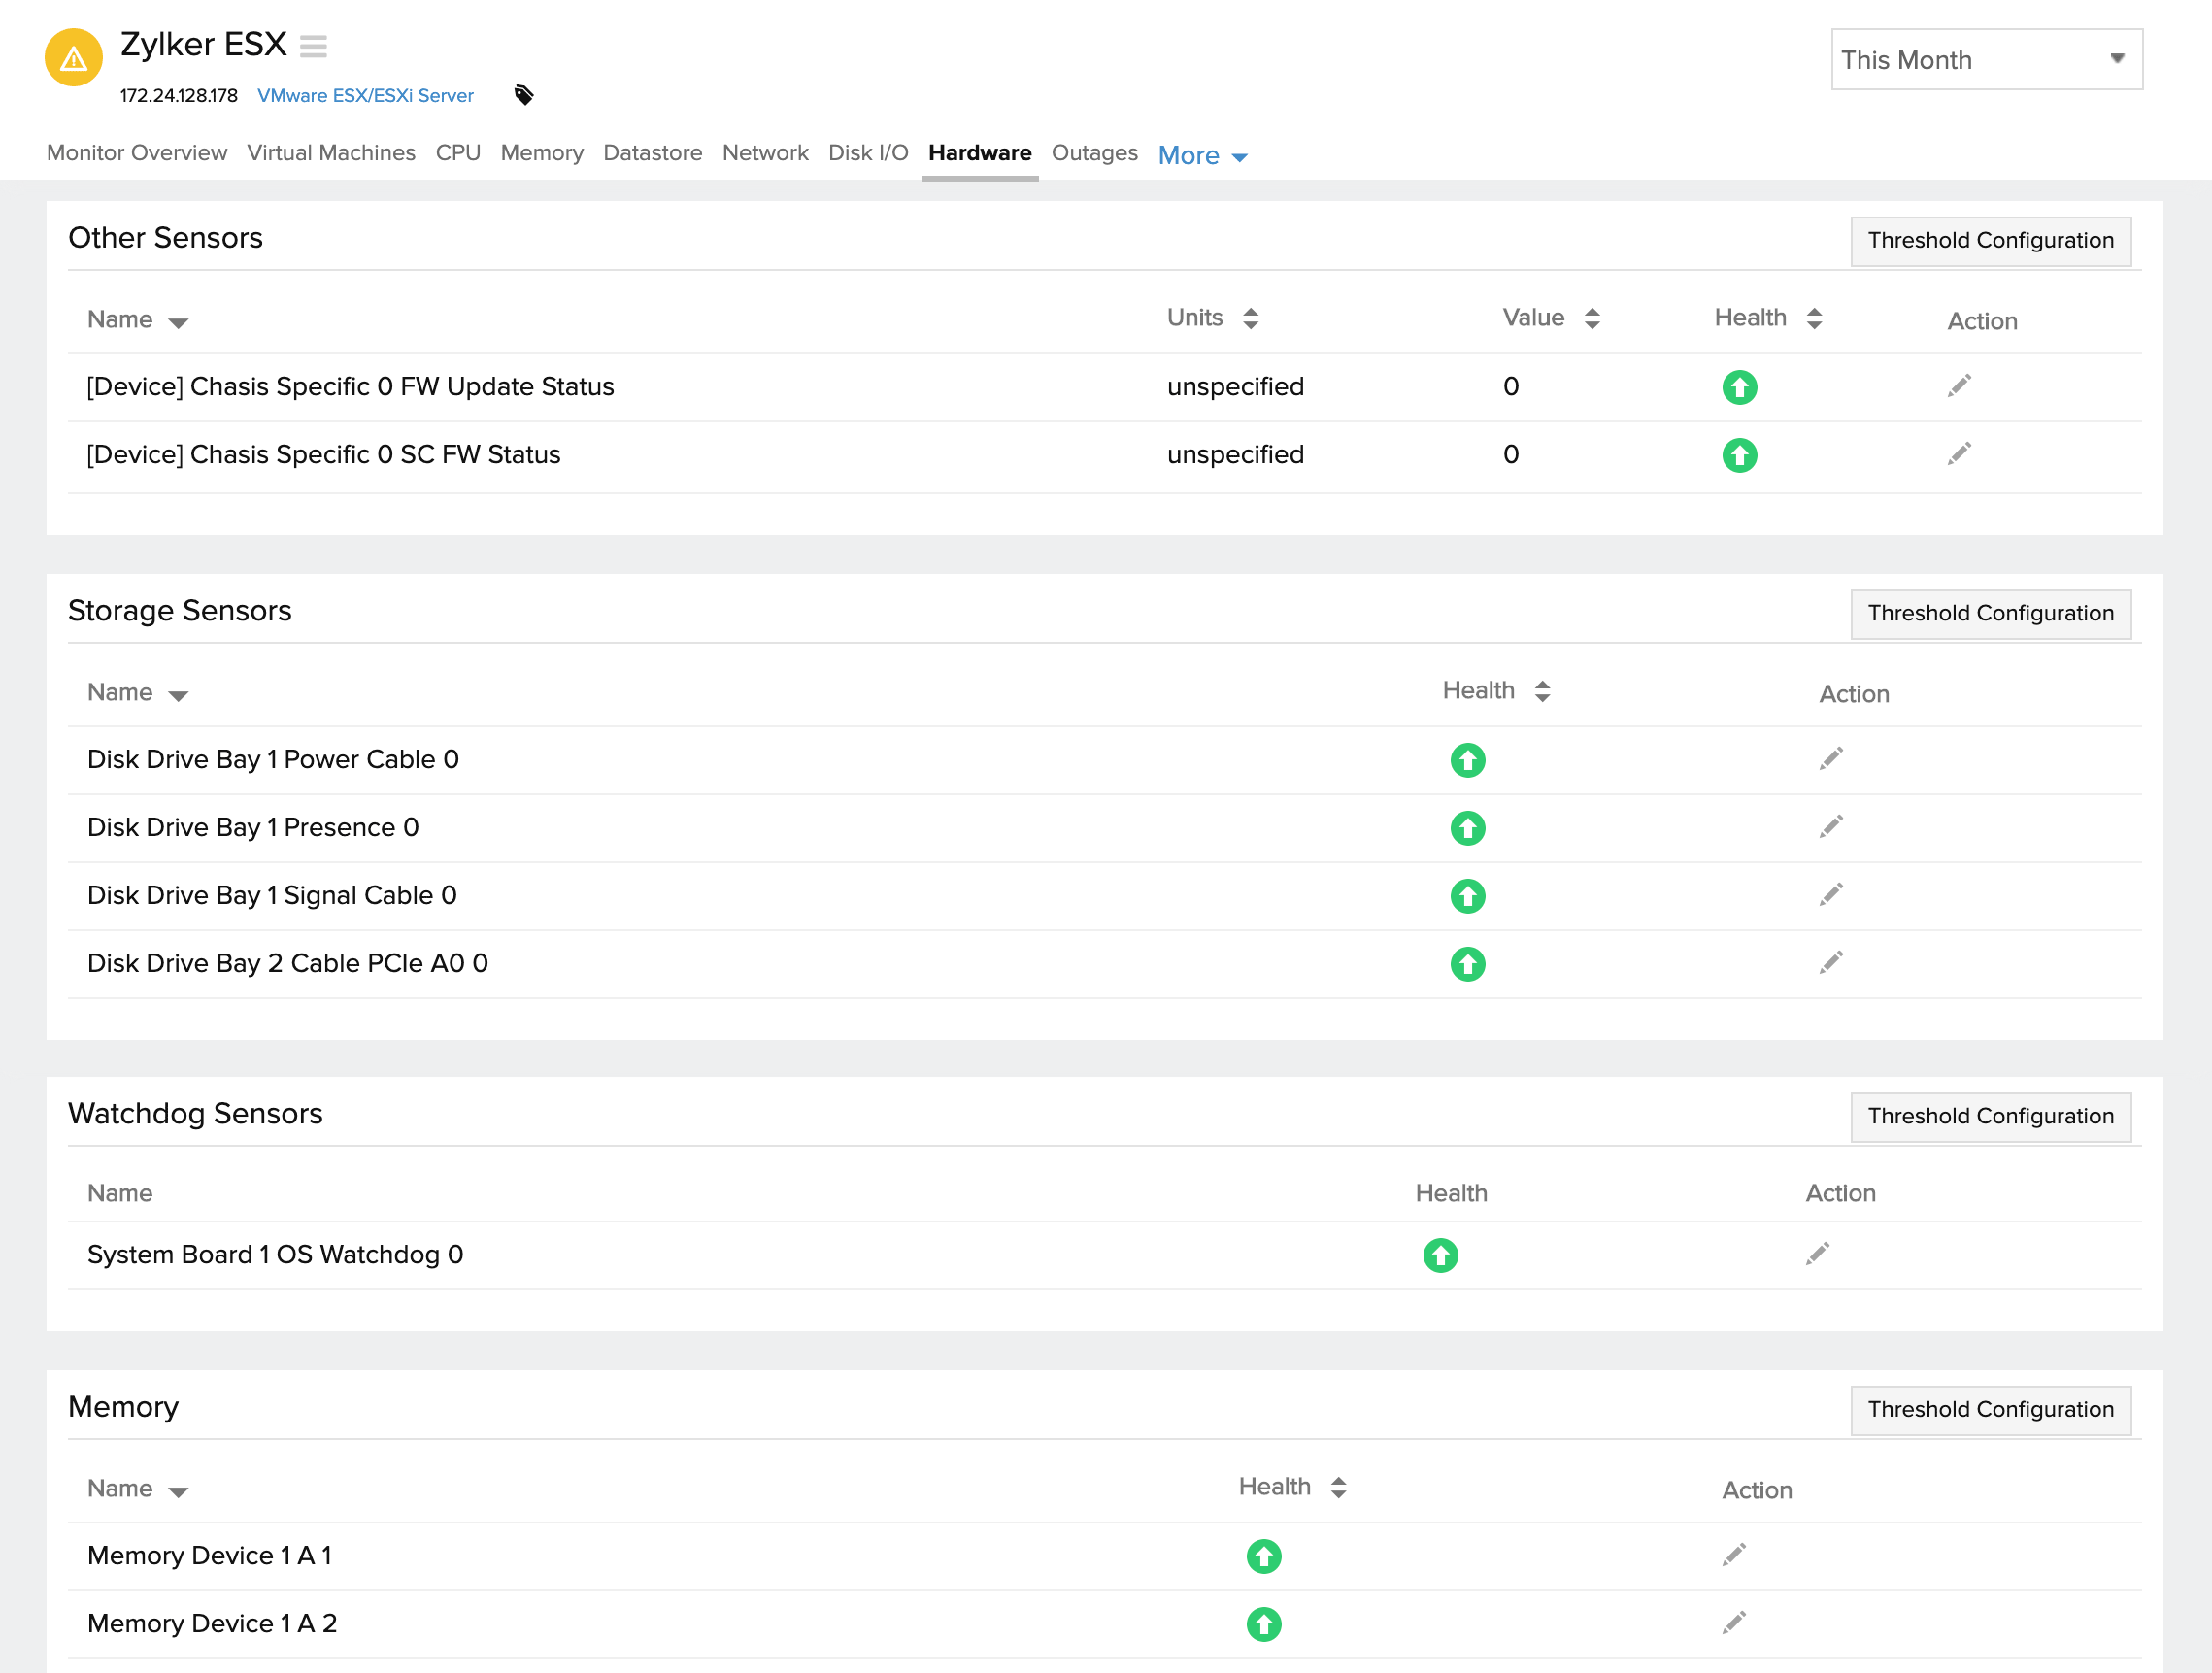Edit the System Board 1 OS Watchdog 0 row
The image size is (2212, 1673).
click(x=1817, y=1254)
